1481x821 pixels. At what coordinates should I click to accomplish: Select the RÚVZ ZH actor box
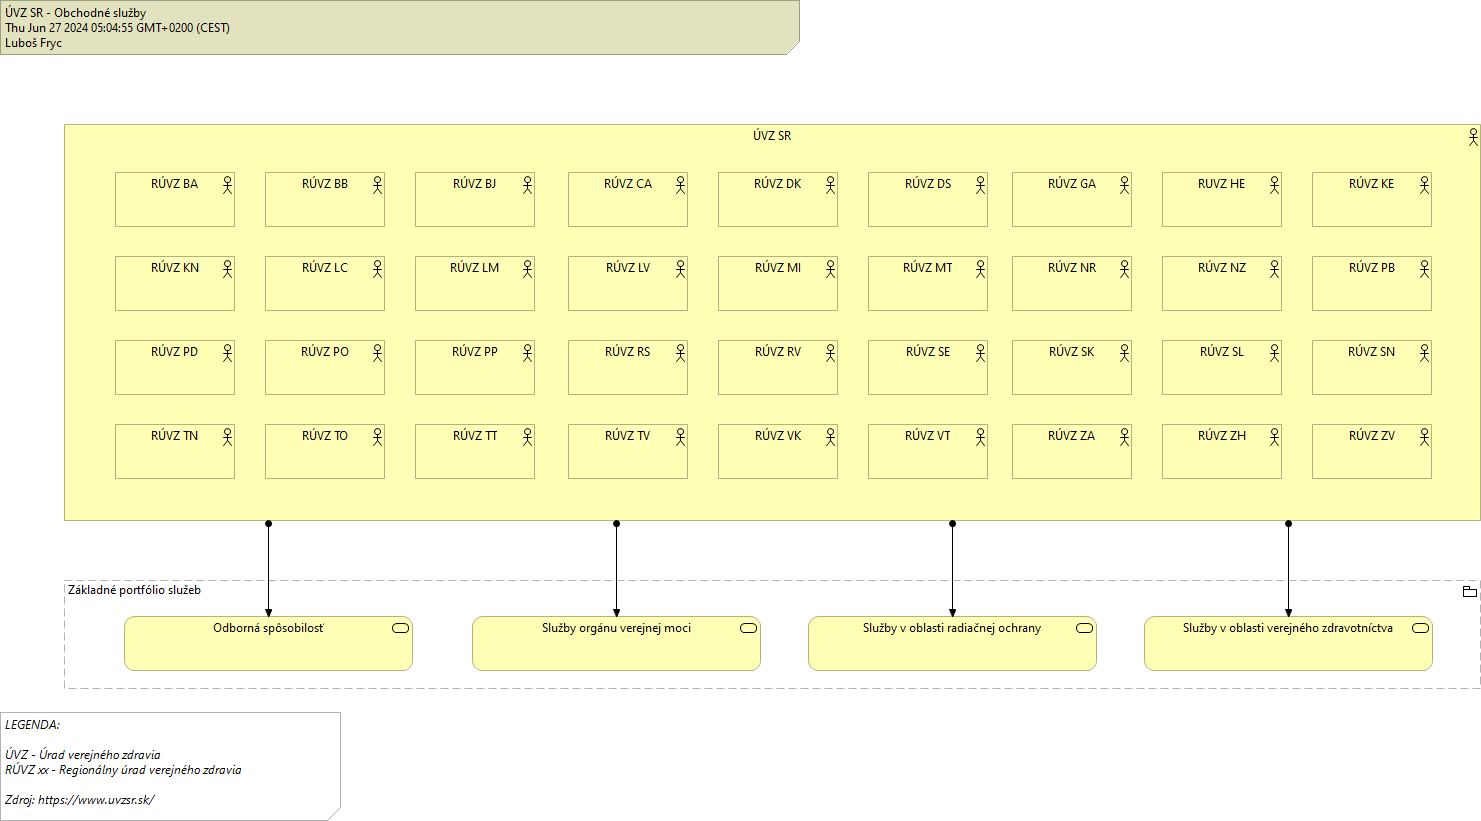pyautogui.click(x=1222, y=452)
